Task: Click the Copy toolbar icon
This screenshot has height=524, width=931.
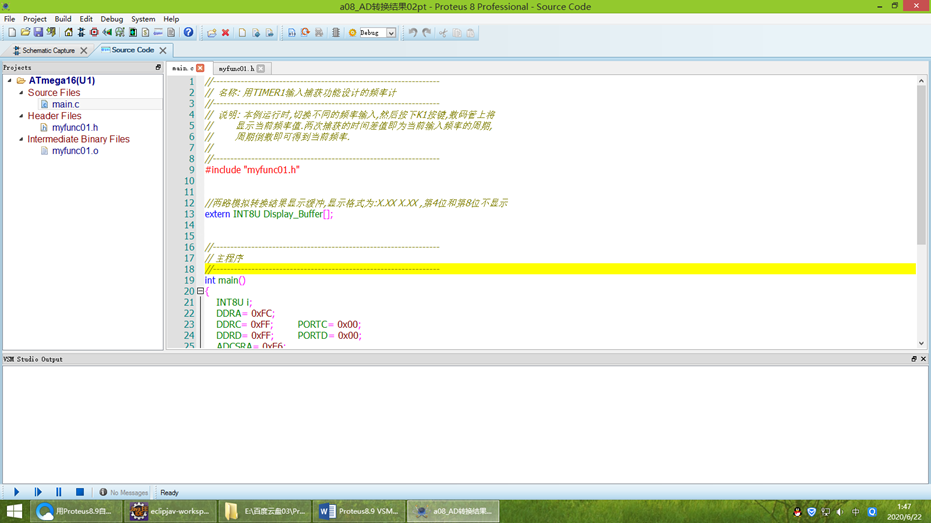Action: (457, 33)
